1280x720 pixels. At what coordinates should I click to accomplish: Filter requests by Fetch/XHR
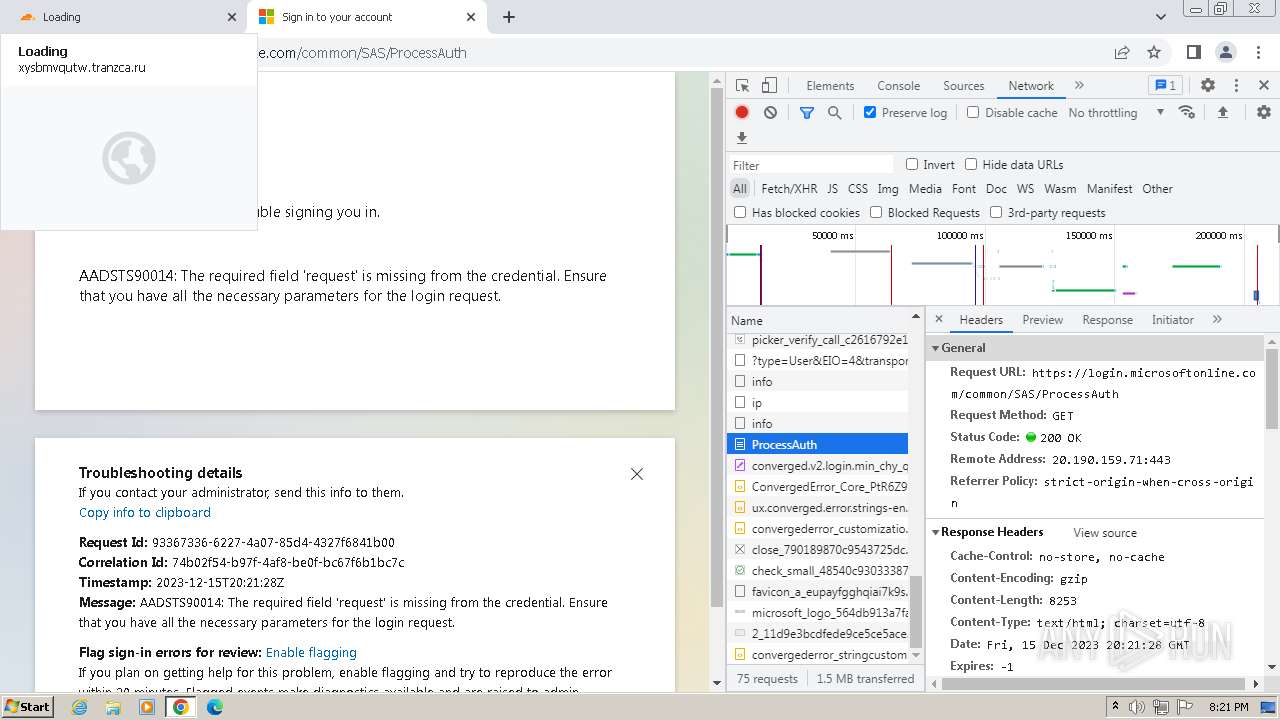click(789, 189)
